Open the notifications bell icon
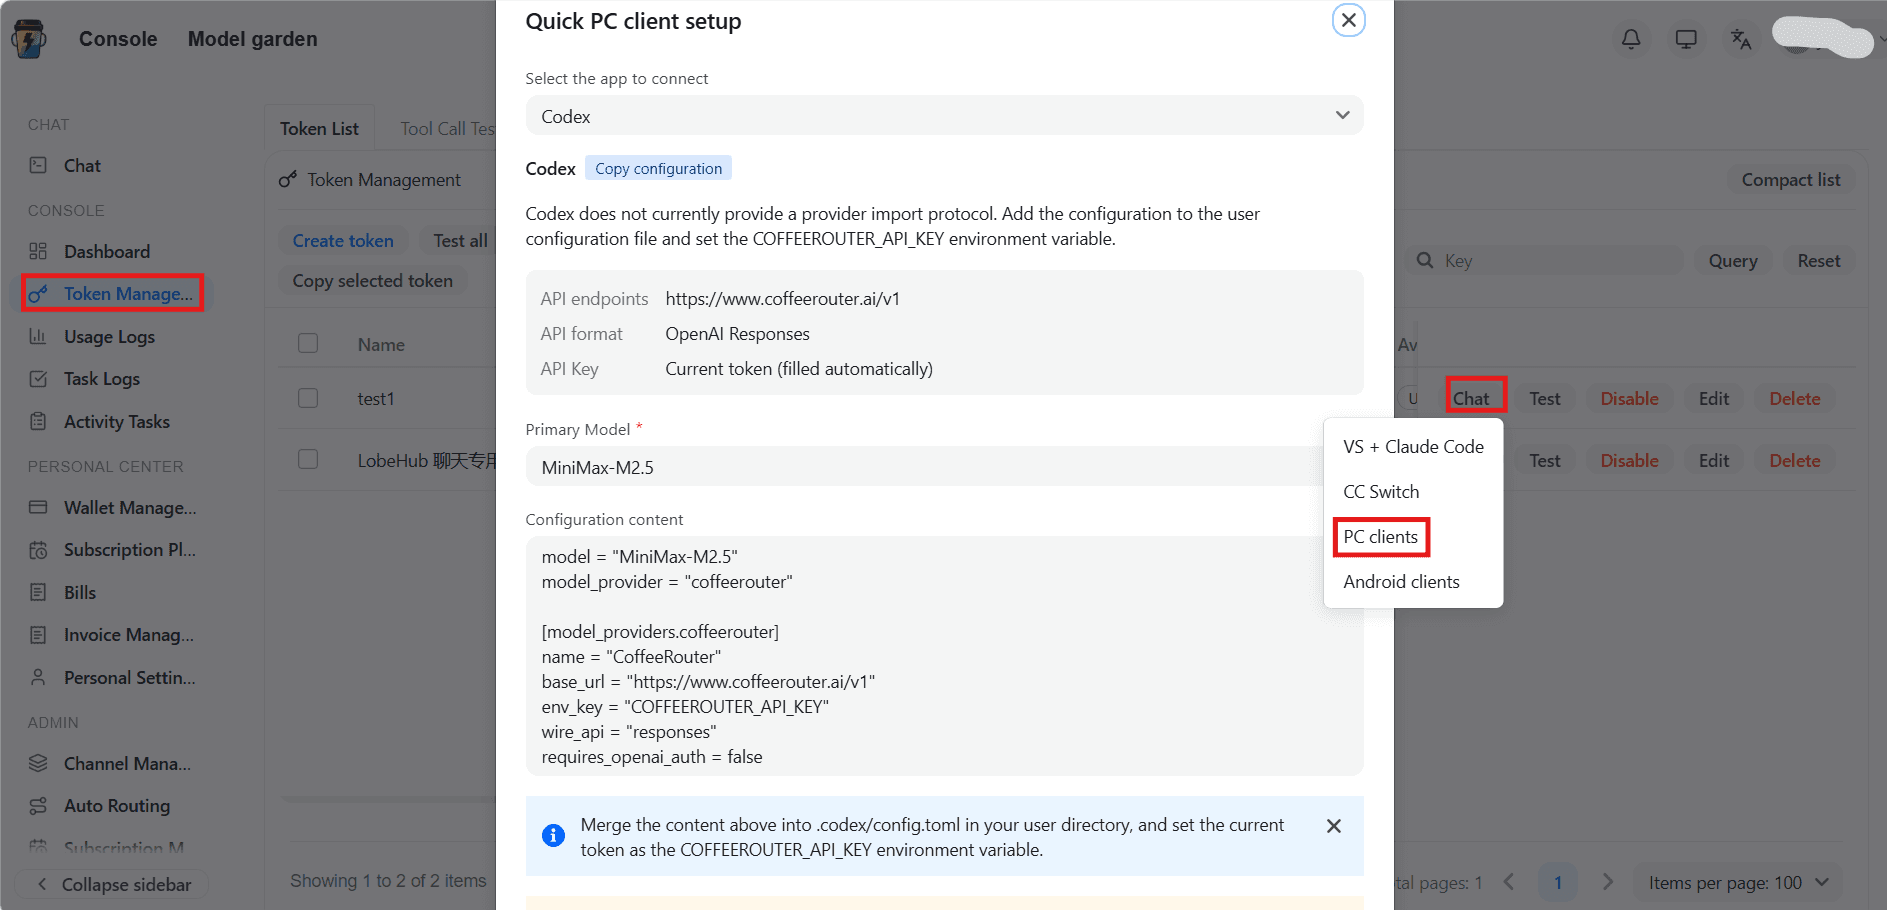 [1631, 39]
